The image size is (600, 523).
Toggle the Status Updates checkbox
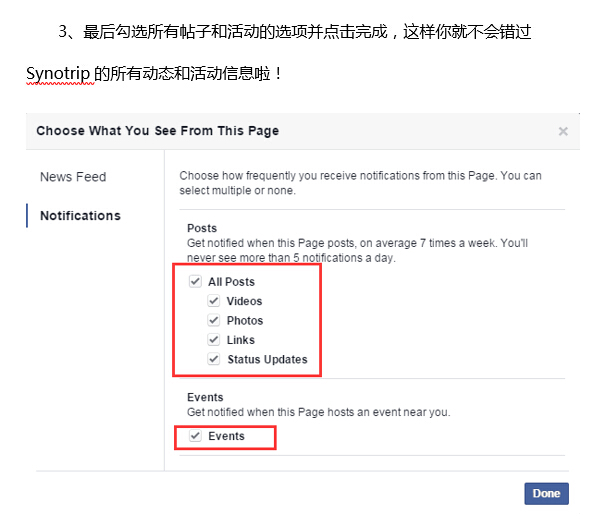(214, 359)
